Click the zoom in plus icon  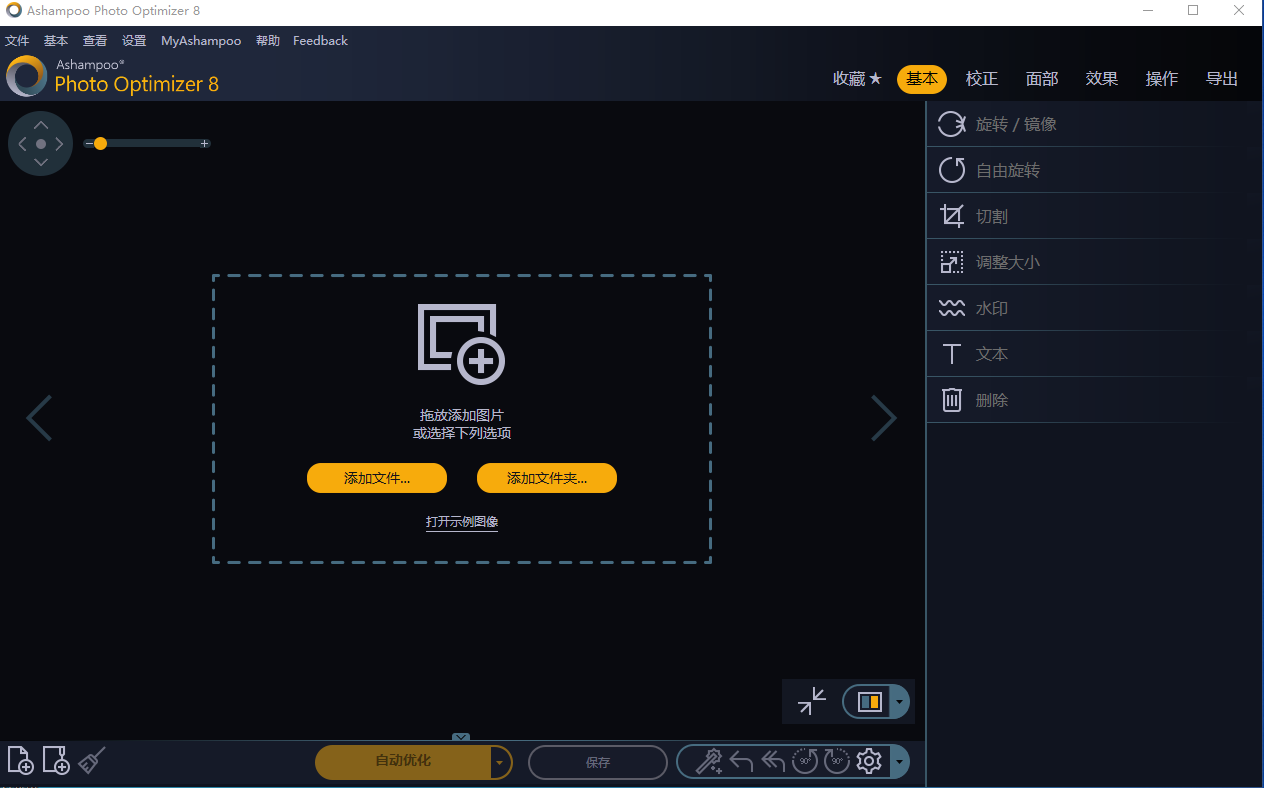tap(205, 144)
